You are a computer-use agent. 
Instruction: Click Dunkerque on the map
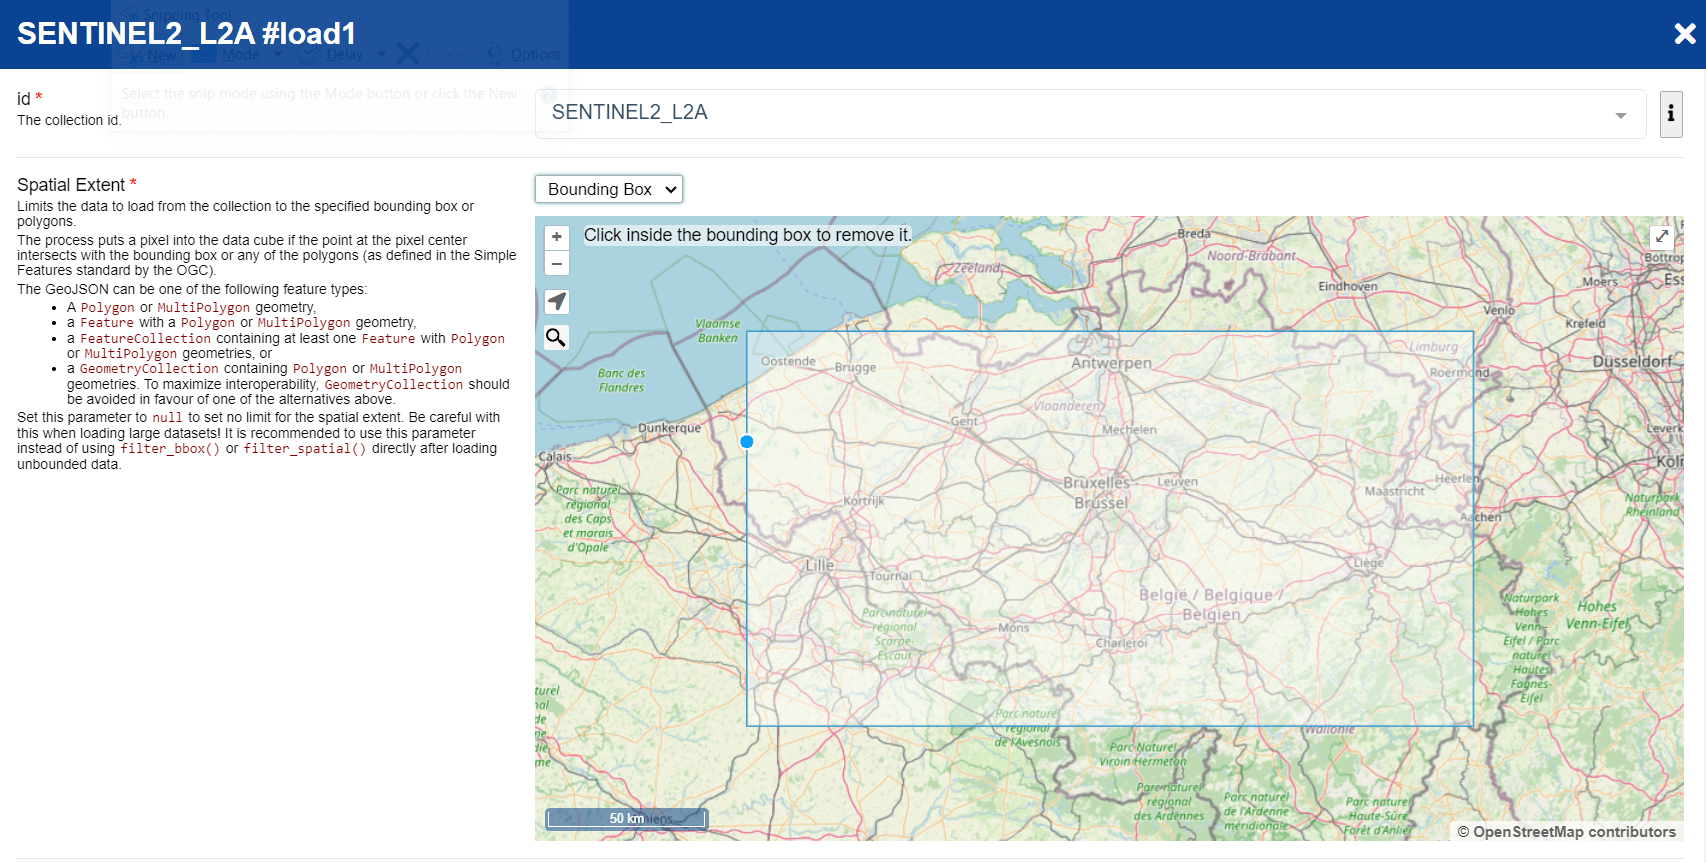click(669, 428)
